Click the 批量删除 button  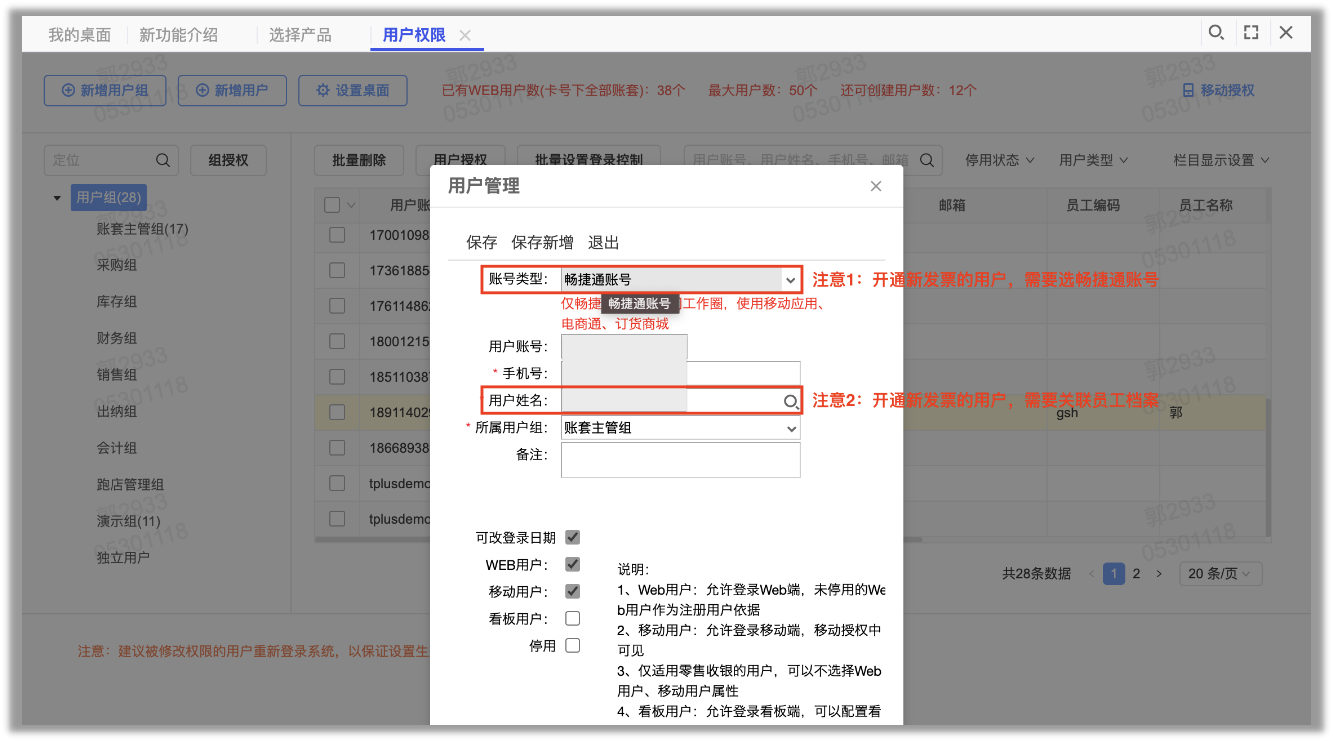point(359,160)
